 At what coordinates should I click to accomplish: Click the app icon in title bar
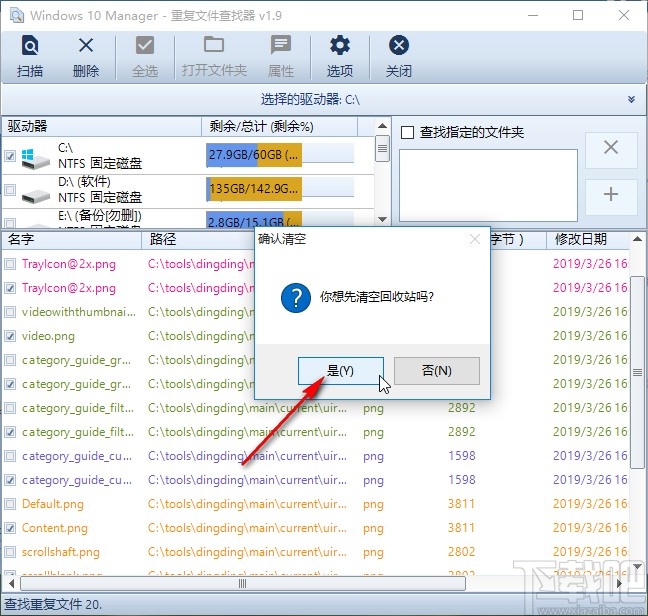pos(17,16)
